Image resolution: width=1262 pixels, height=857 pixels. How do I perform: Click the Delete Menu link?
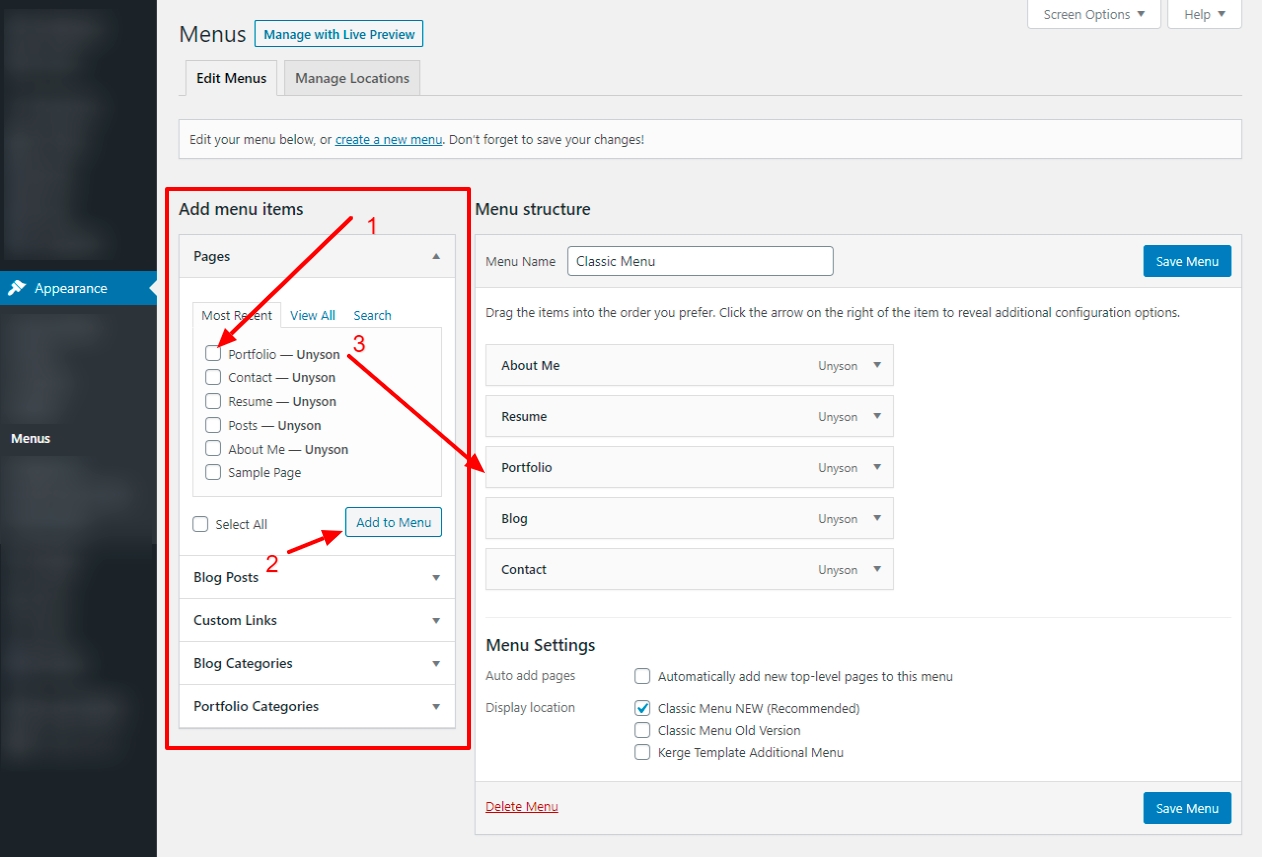tap(522, 807)
